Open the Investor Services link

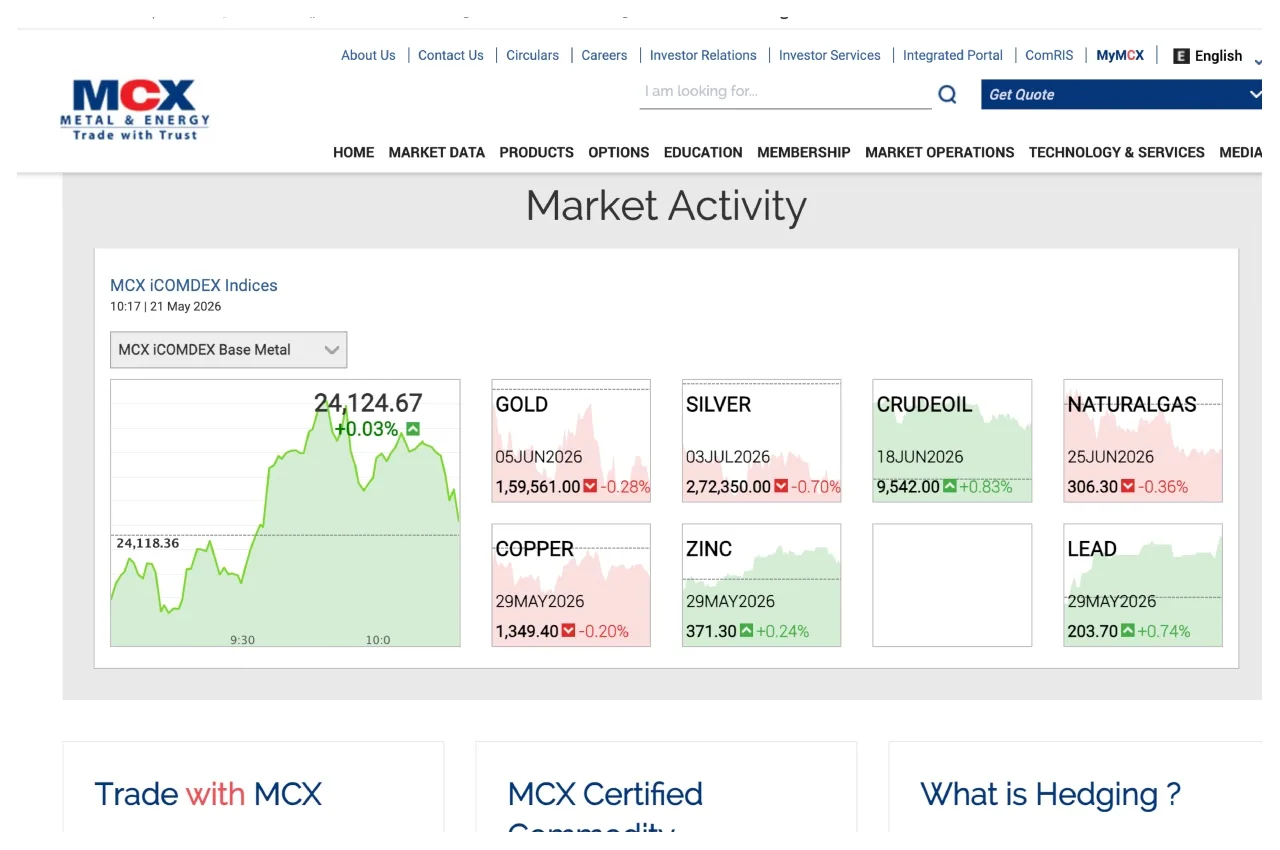click(x=830, y=55)
